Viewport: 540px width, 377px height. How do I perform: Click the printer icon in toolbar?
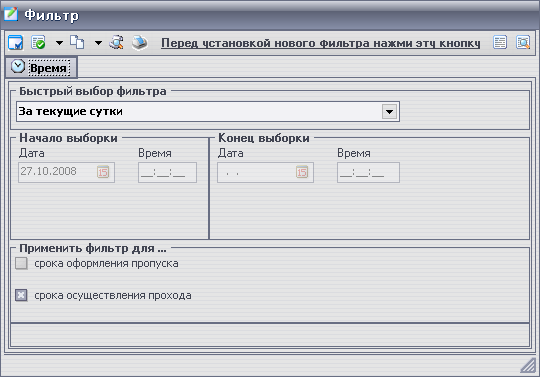pyautogui.click(x=139, y=43)
